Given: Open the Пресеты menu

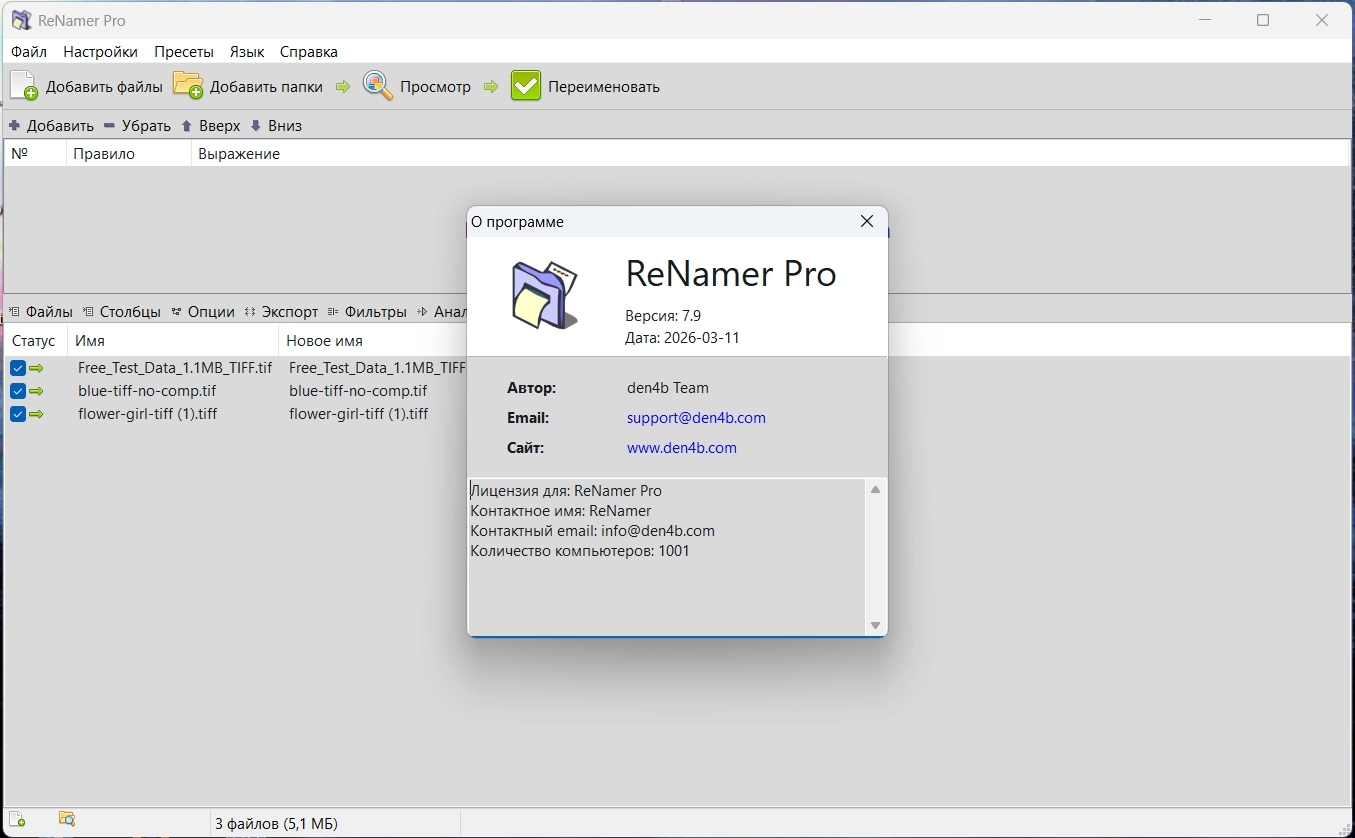Looking at the screenshot, I should click(x=184, y=52).
